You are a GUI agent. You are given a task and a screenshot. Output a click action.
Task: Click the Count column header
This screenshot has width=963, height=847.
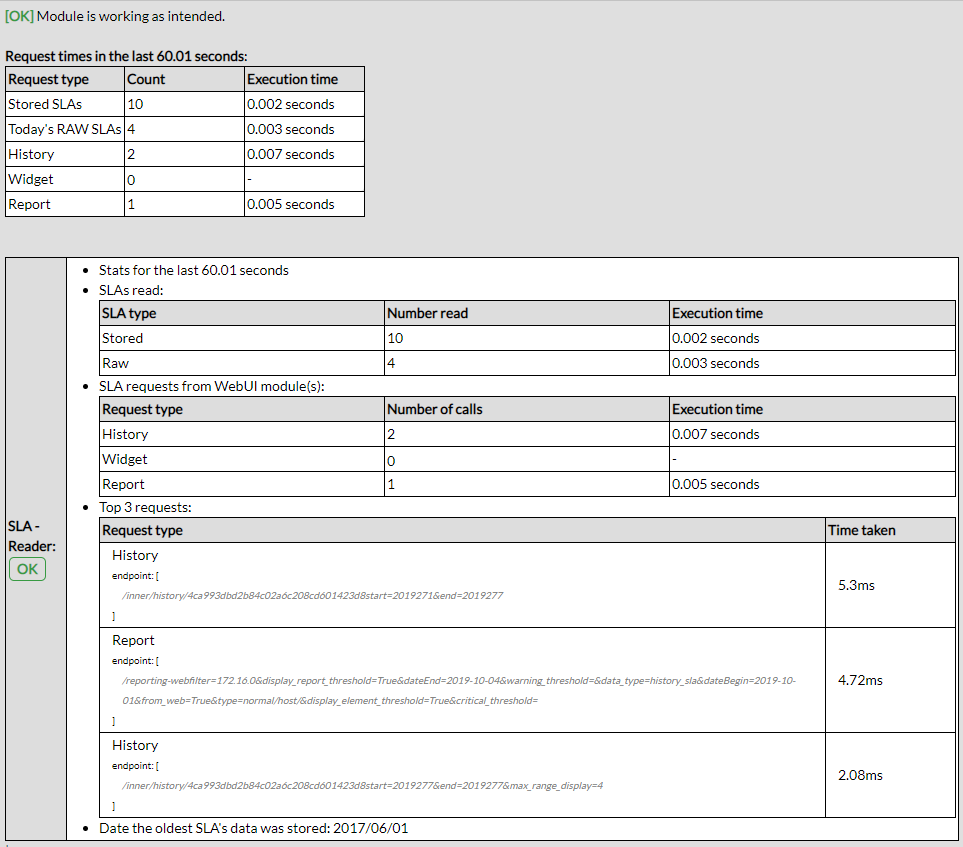click(x=146, y=79)
